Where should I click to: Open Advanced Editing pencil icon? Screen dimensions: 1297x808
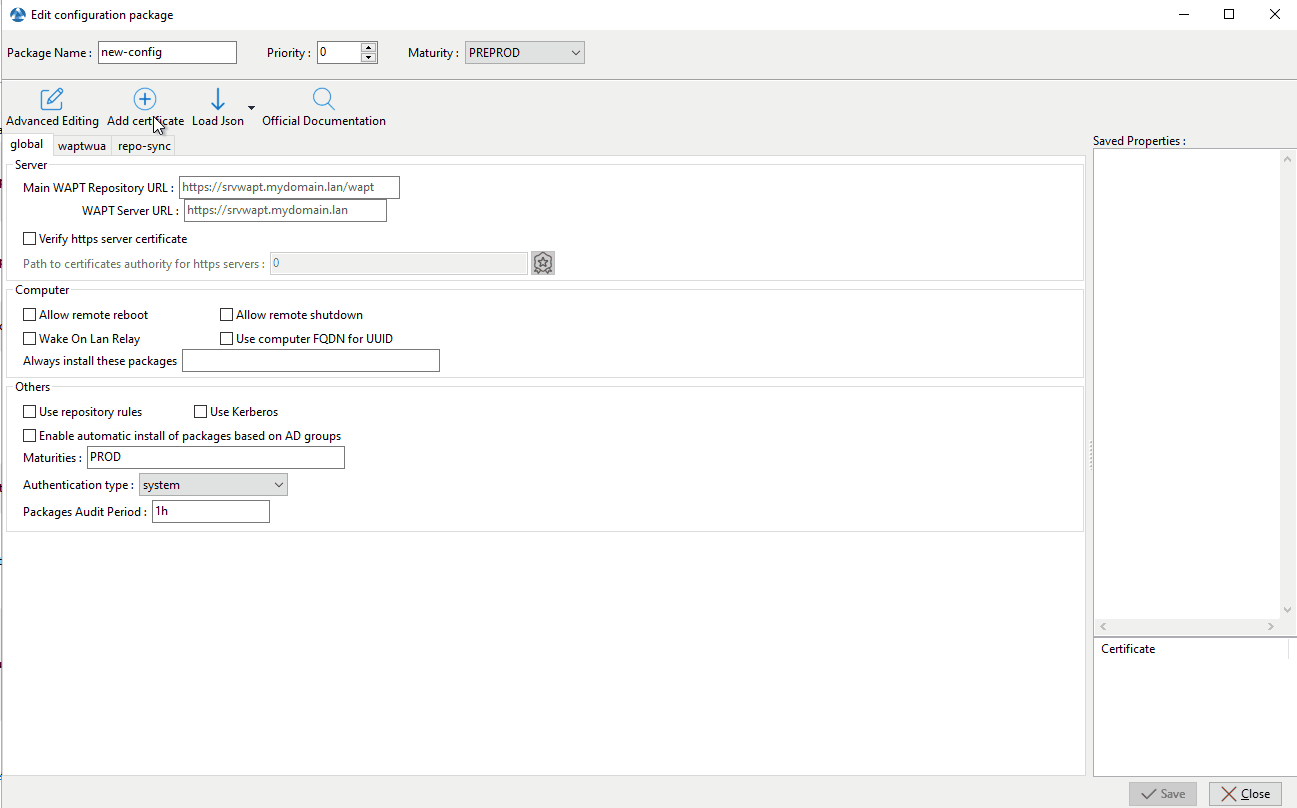point(52,99)
